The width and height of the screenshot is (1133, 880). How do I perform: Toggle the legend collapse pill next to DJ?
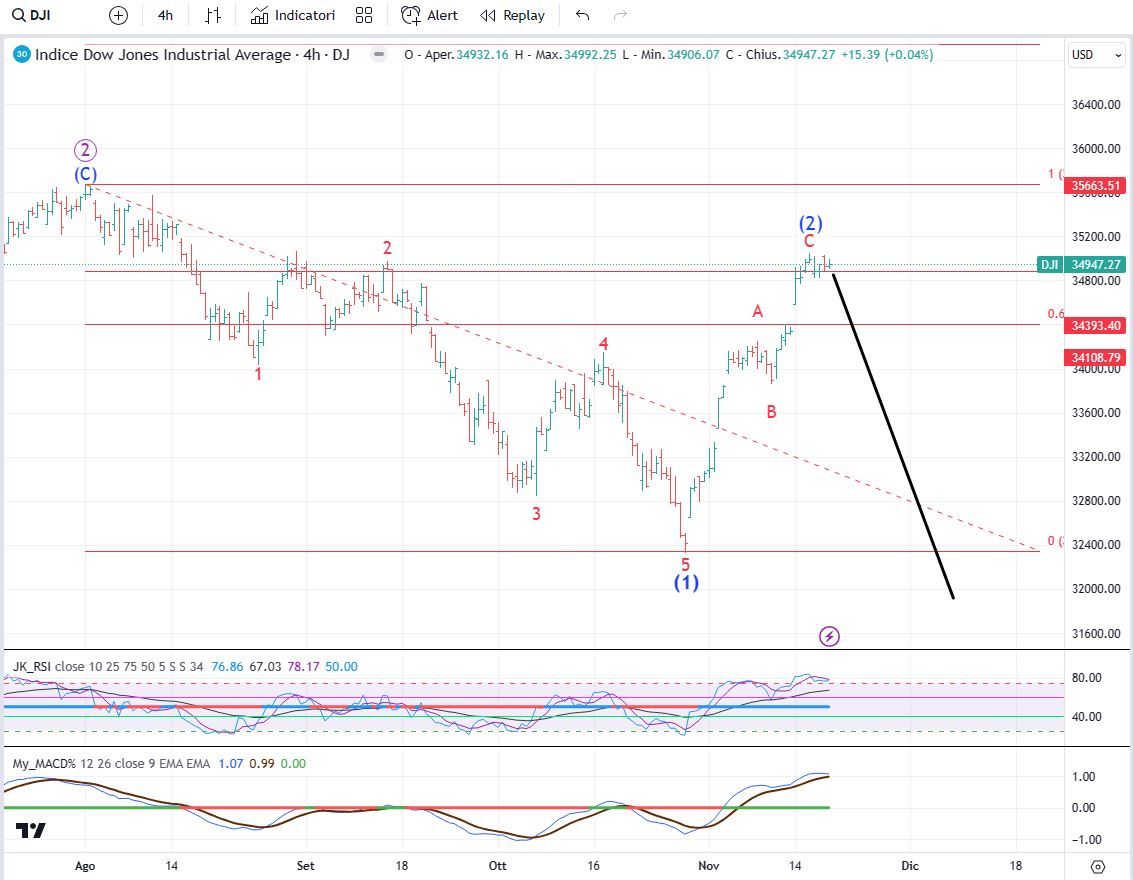click(379, 54)
